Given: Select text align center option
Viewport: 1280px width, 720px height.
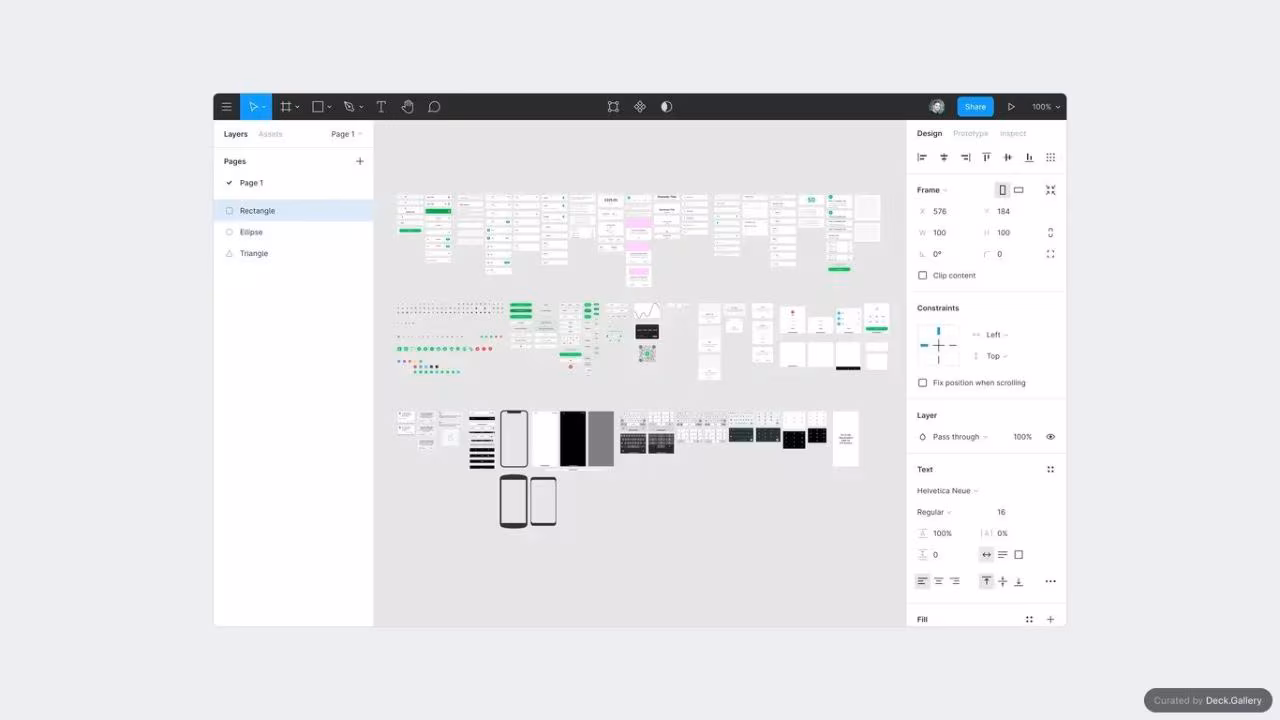Looking at the screenshot, I should pos(938,581).
